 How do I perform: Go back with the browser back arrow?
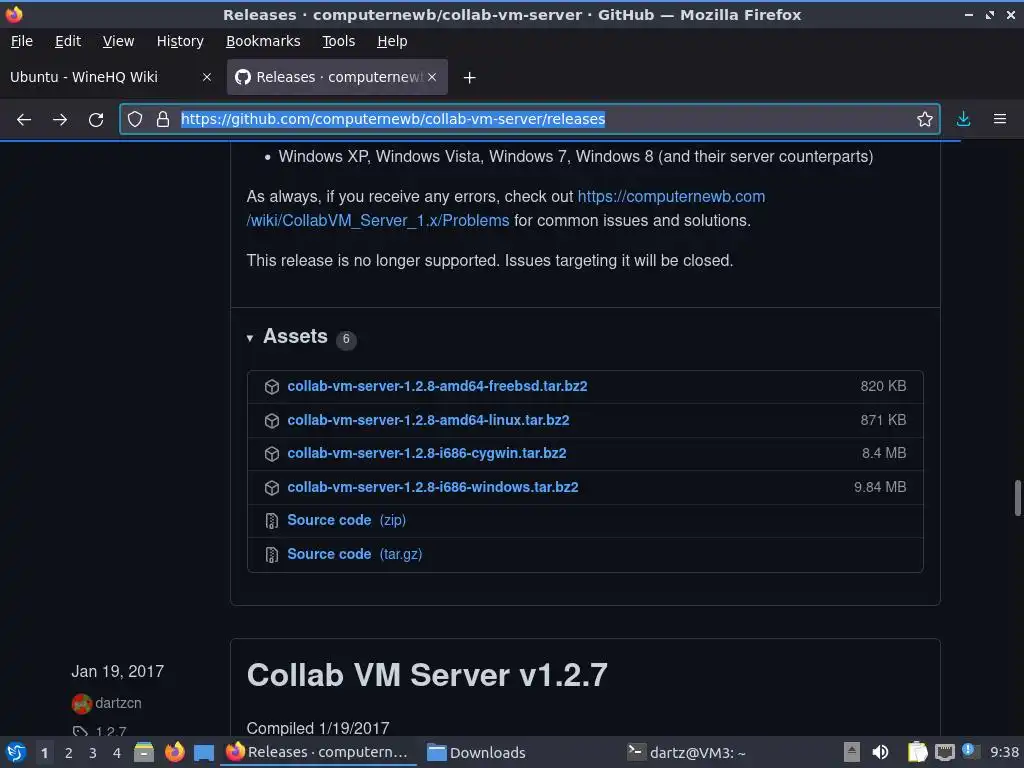[x=24, y=120]
